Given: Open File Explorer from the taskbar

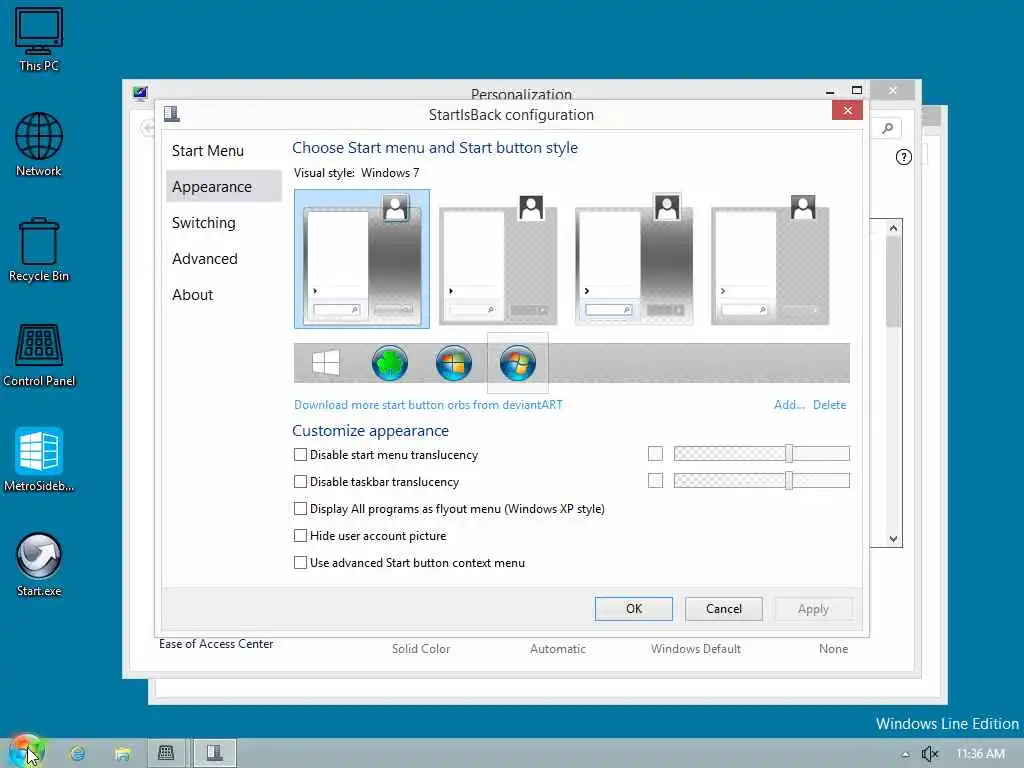Looking at the screenshot, I should 122,754.
